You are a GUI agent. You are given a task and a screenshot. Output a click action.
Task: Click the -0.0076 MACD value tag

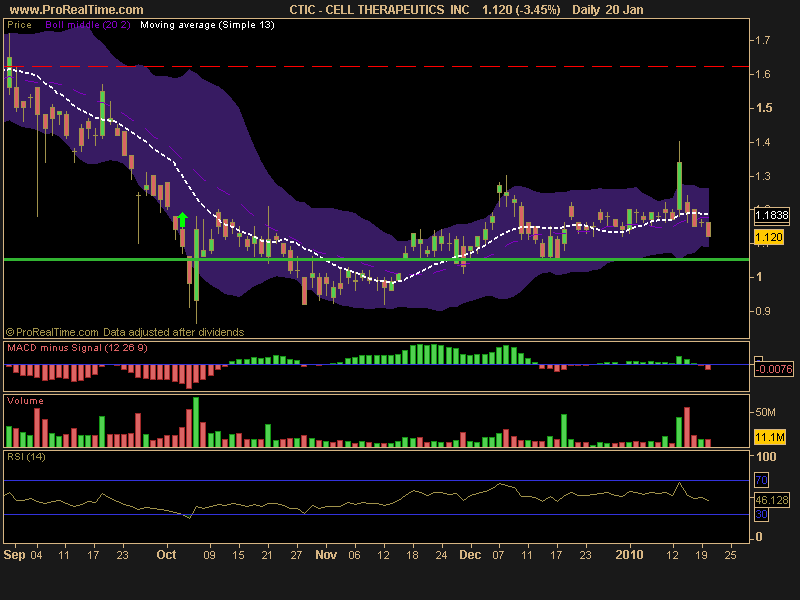point(774,369)
